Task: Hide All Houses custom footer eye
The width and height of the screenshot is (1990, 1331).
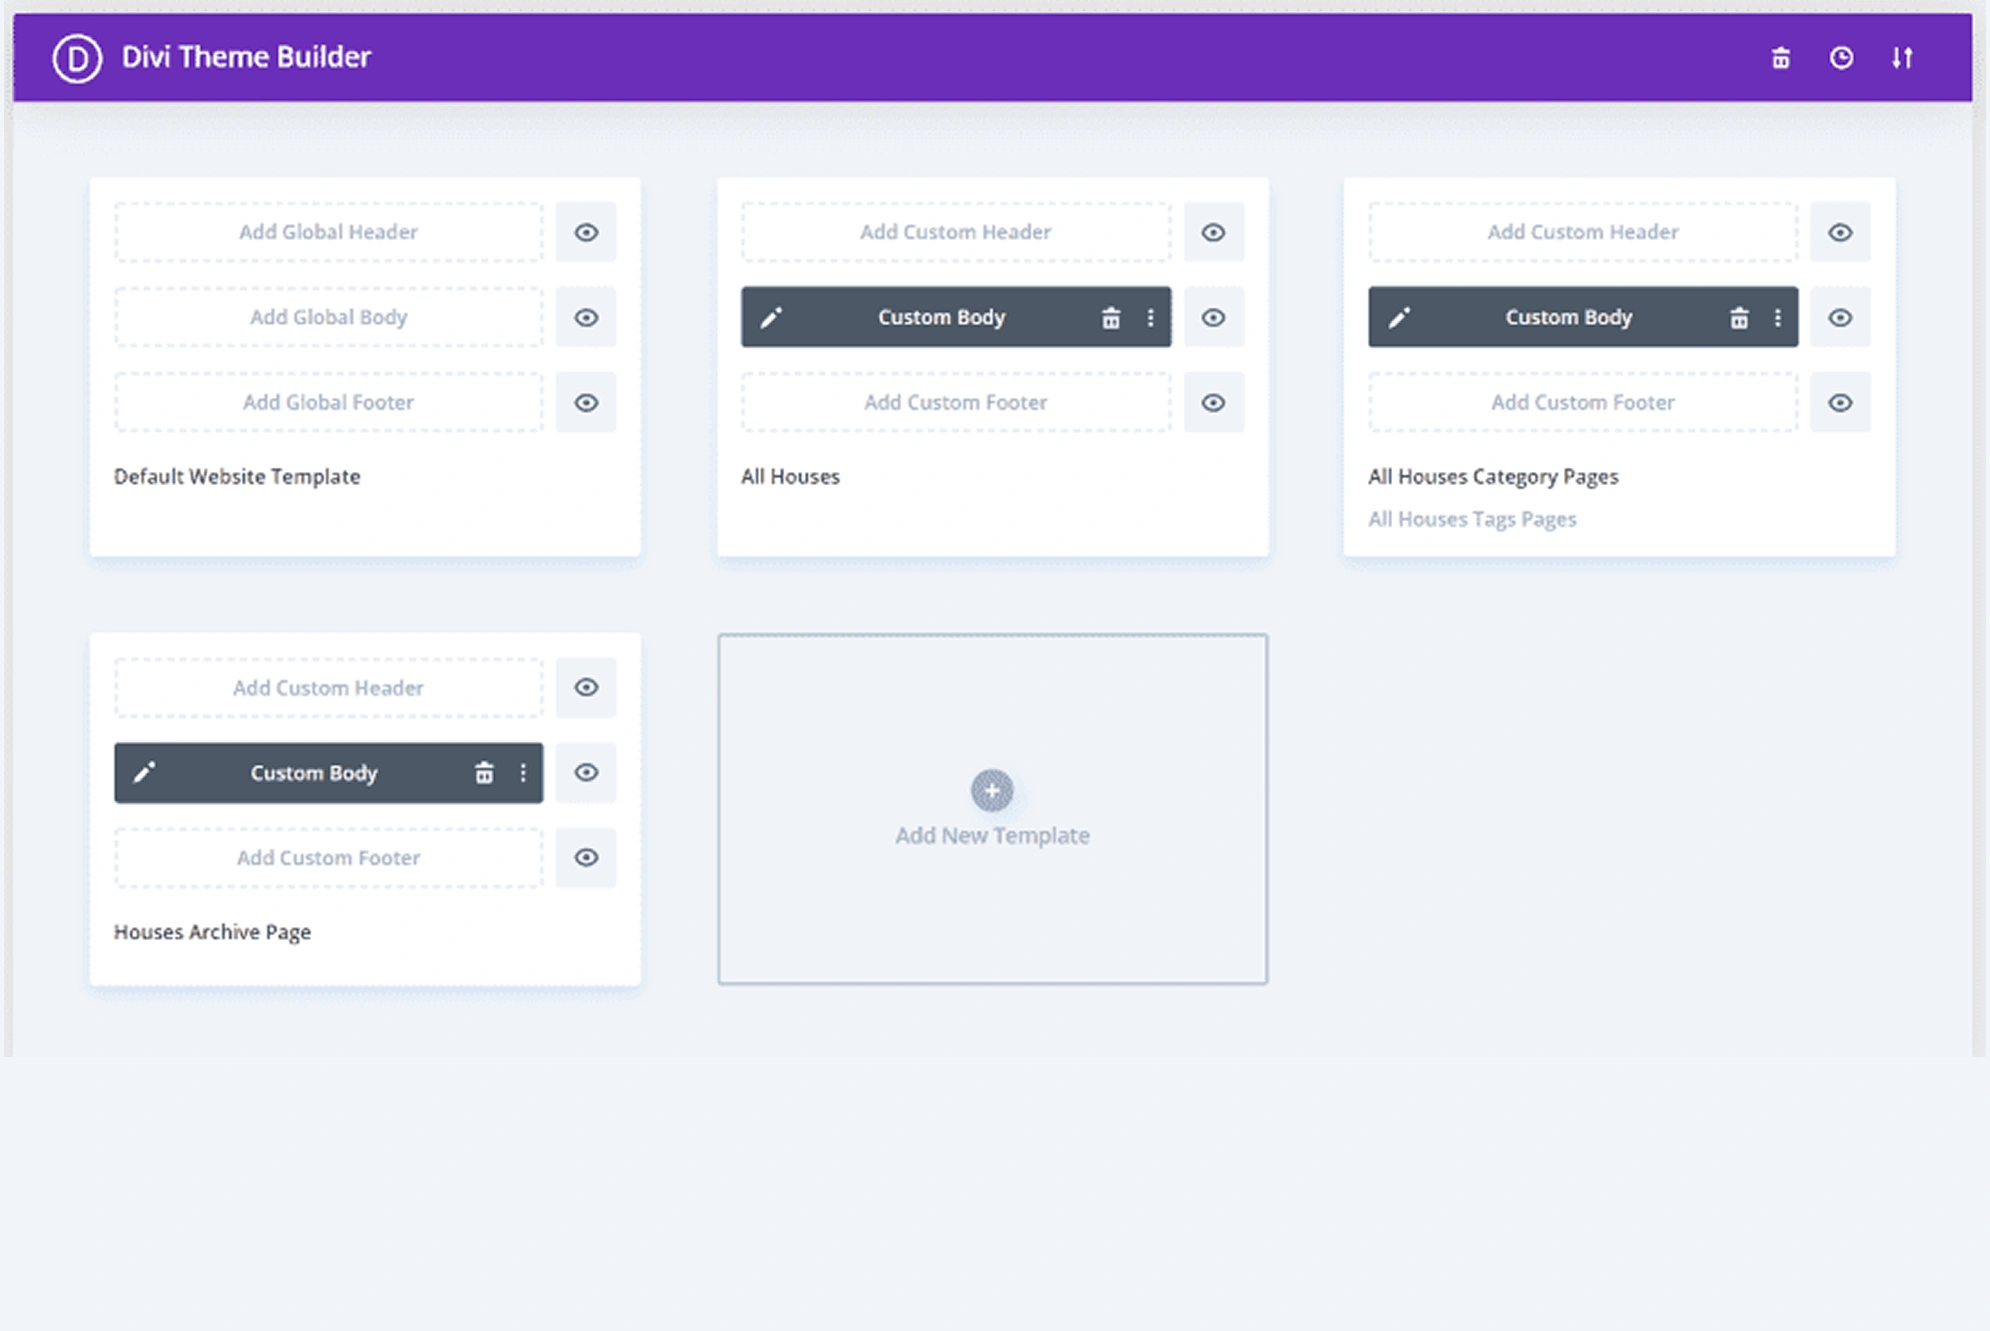Action: click(x=1213, y=403)
